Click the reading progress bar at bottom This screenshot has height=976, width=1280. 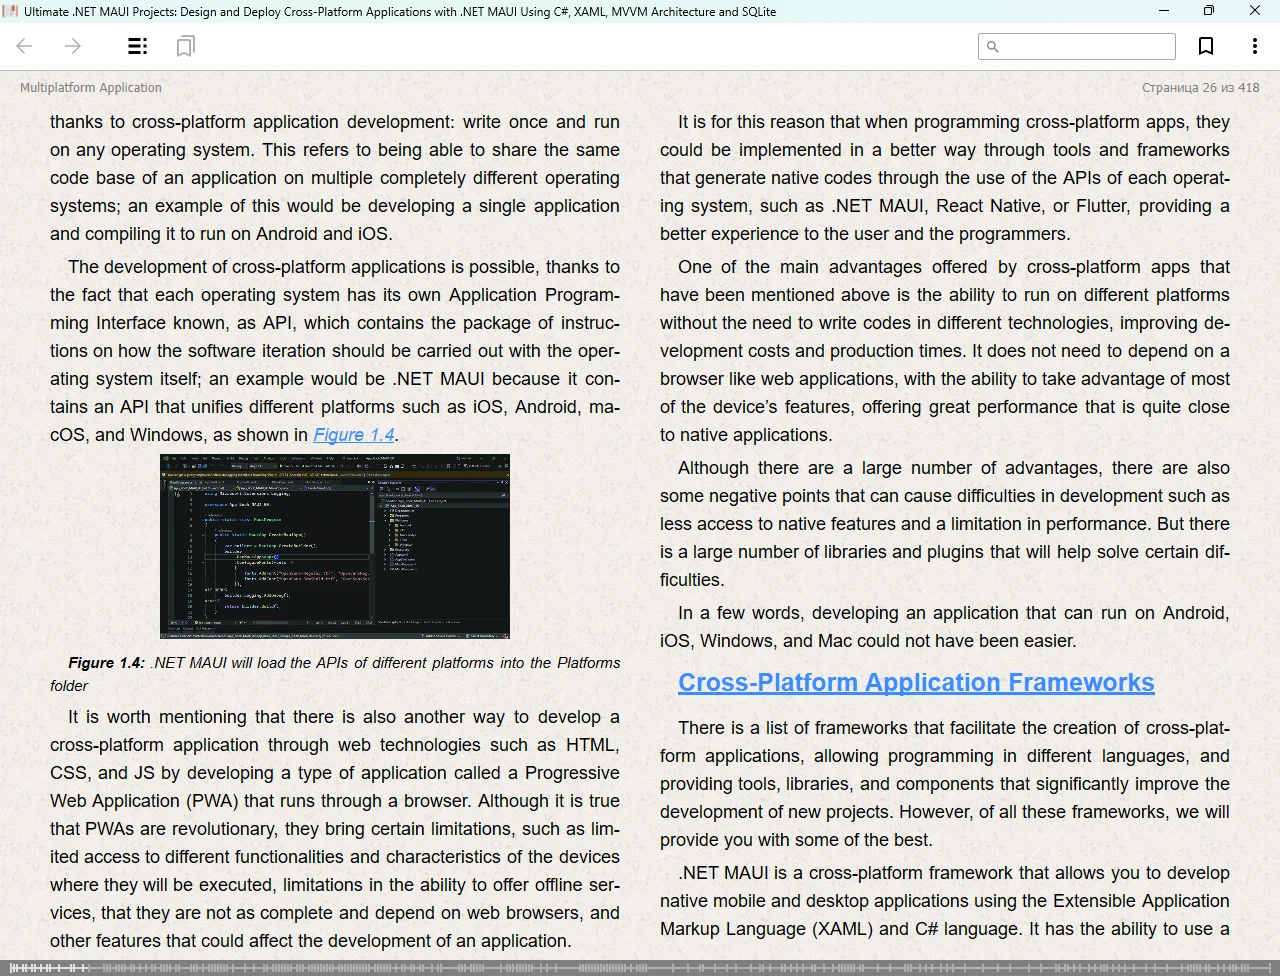coord(640,968)
